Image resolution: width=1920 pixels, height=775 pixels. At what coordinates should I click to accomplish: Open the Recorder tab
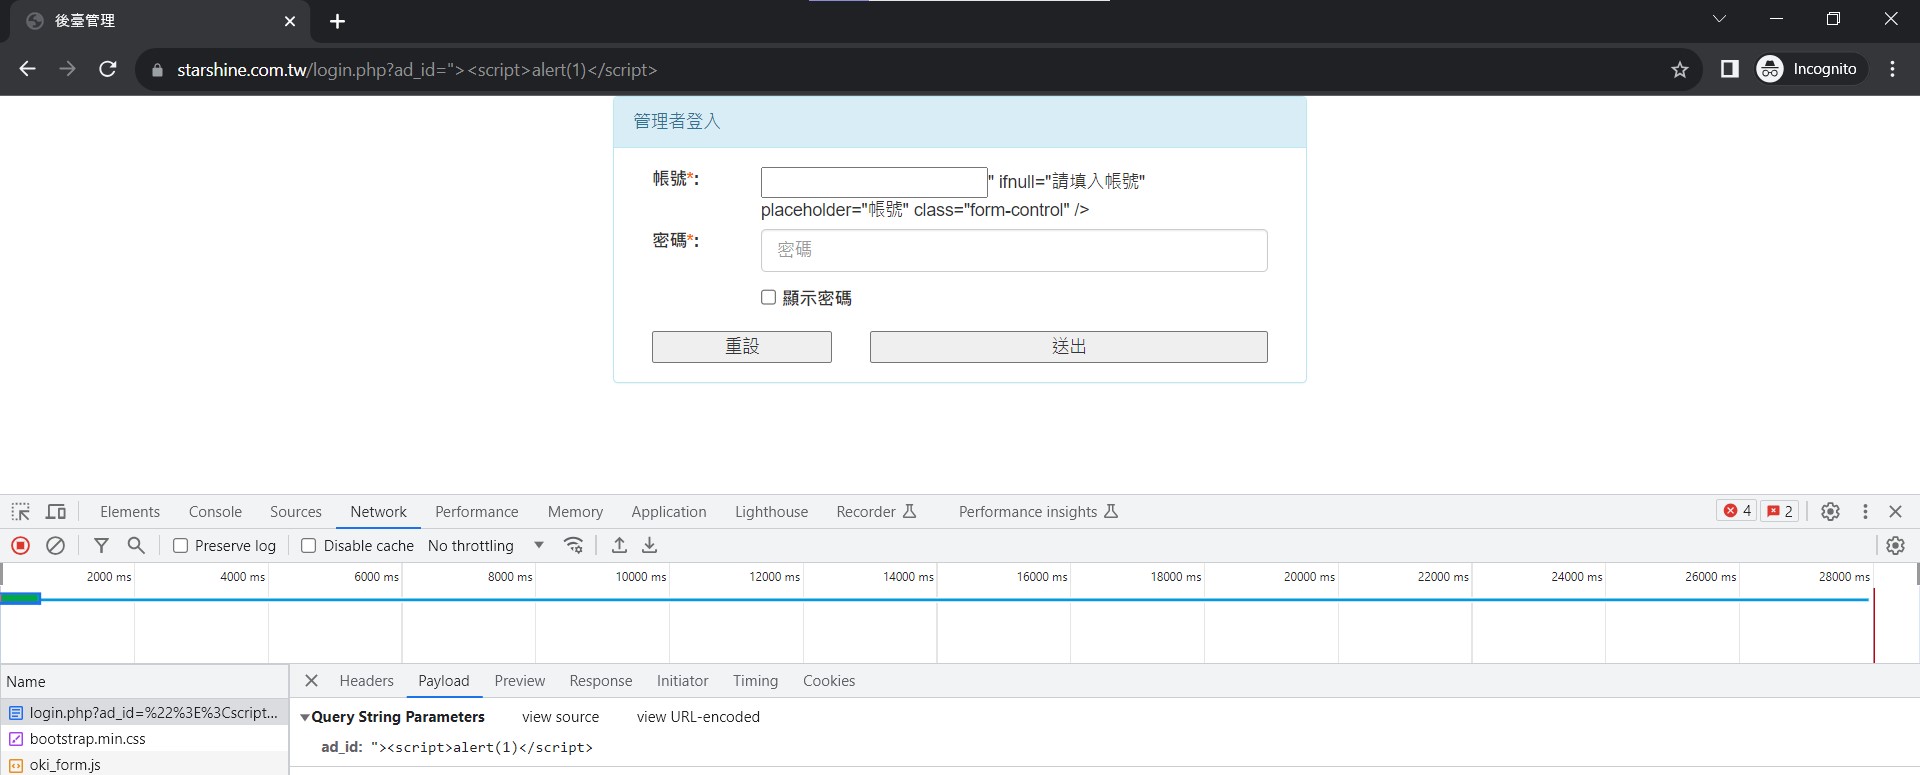point(876,512)
